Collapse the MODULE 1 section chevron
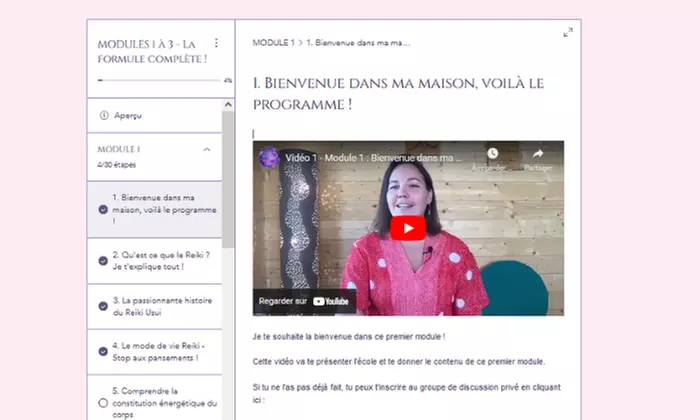Image resolution: width=700 pixels, height=420 pixels. point(207,150)
